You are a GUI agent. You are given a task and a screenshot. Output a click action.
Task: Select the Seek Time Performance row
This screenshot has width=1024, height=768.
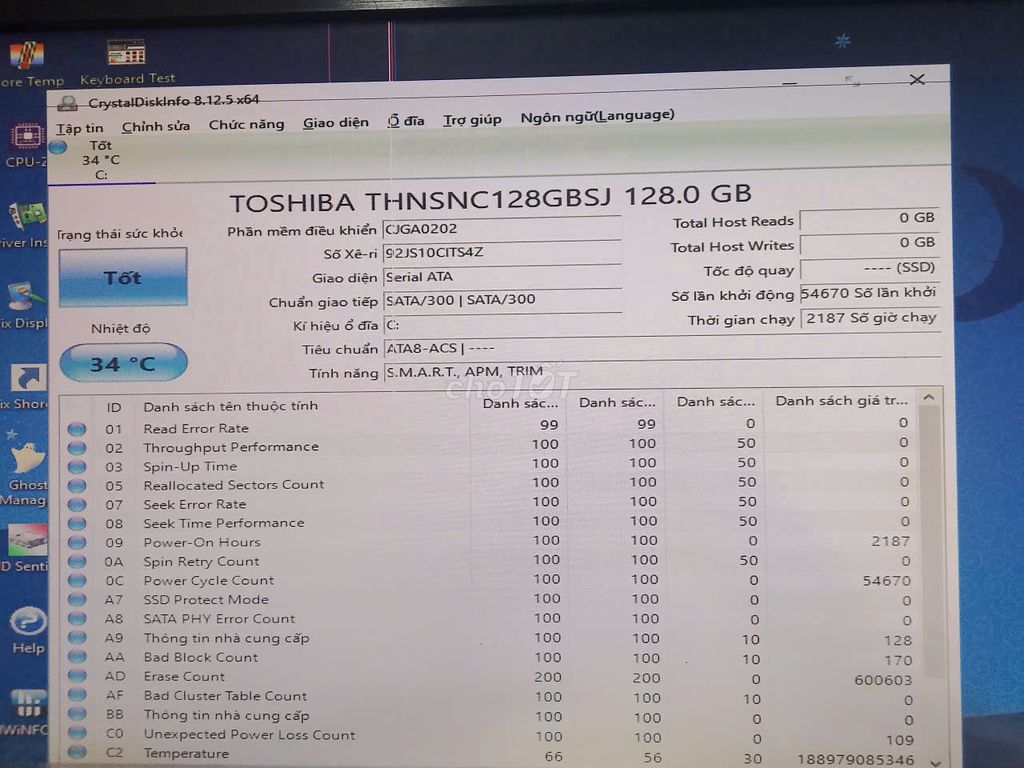(x=490, y=522)
